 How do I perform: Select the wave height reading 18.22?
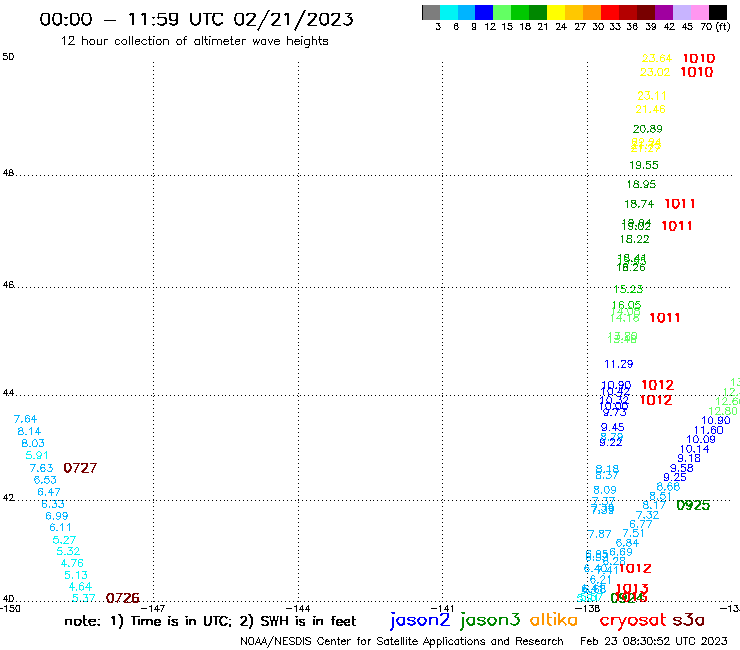(x=634, y=239)
